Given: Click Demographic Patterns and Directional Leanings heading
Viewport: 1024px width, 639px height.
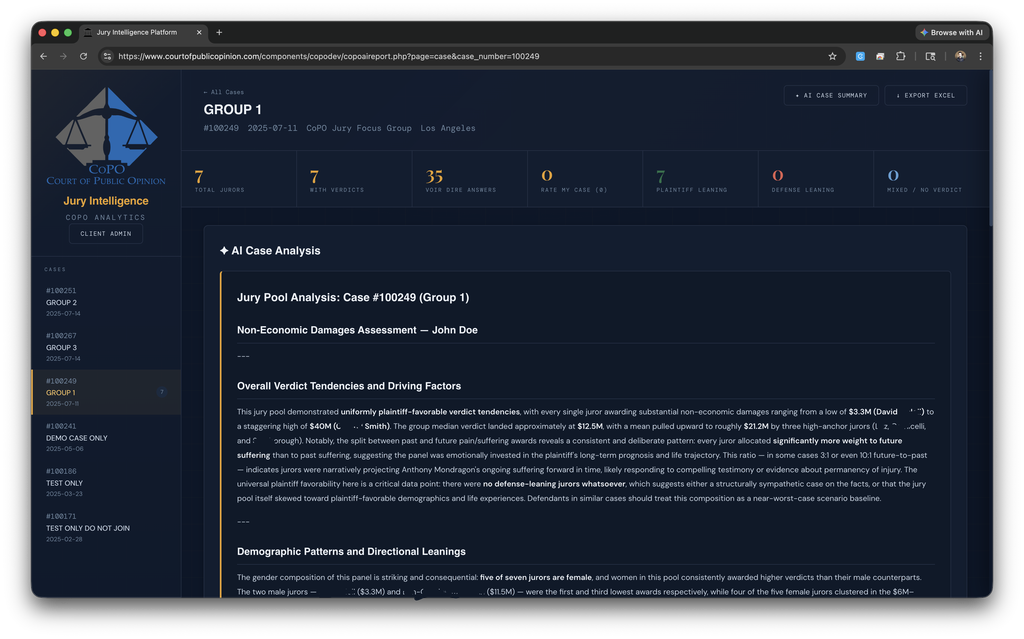Looking at the screenshot, I should coord(351,551).
